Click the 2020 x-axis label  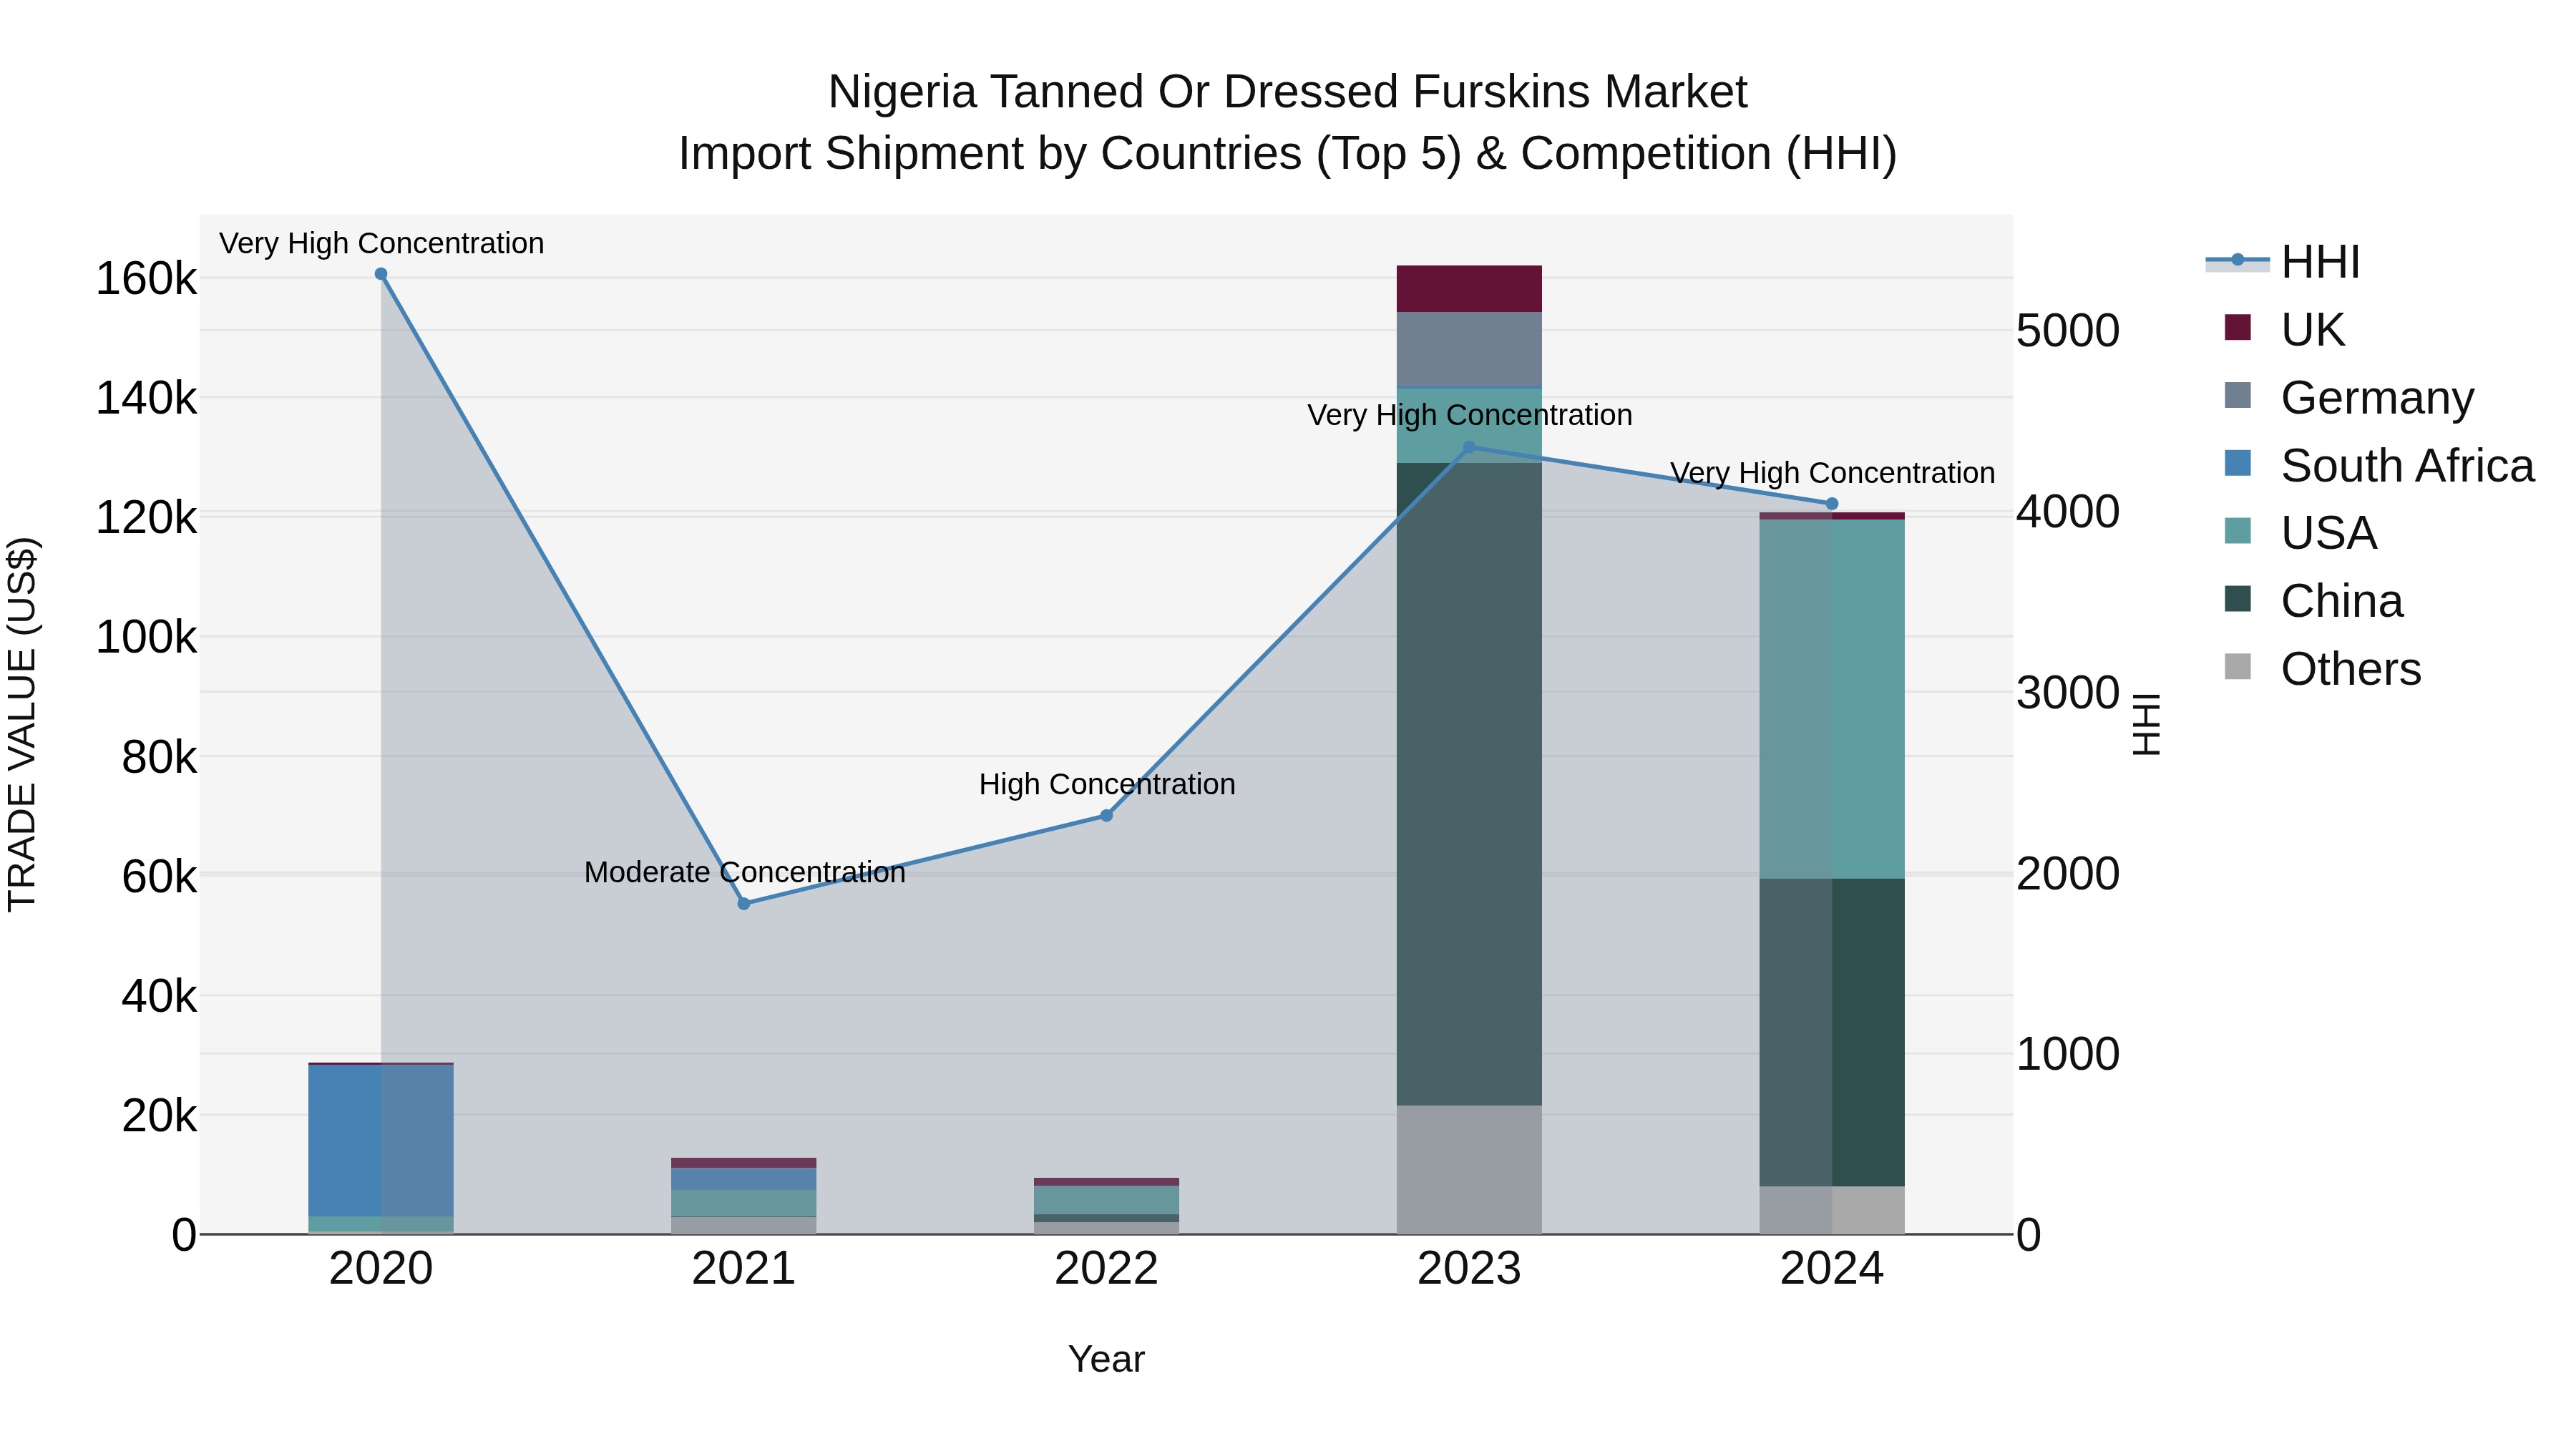[381, 1269]
